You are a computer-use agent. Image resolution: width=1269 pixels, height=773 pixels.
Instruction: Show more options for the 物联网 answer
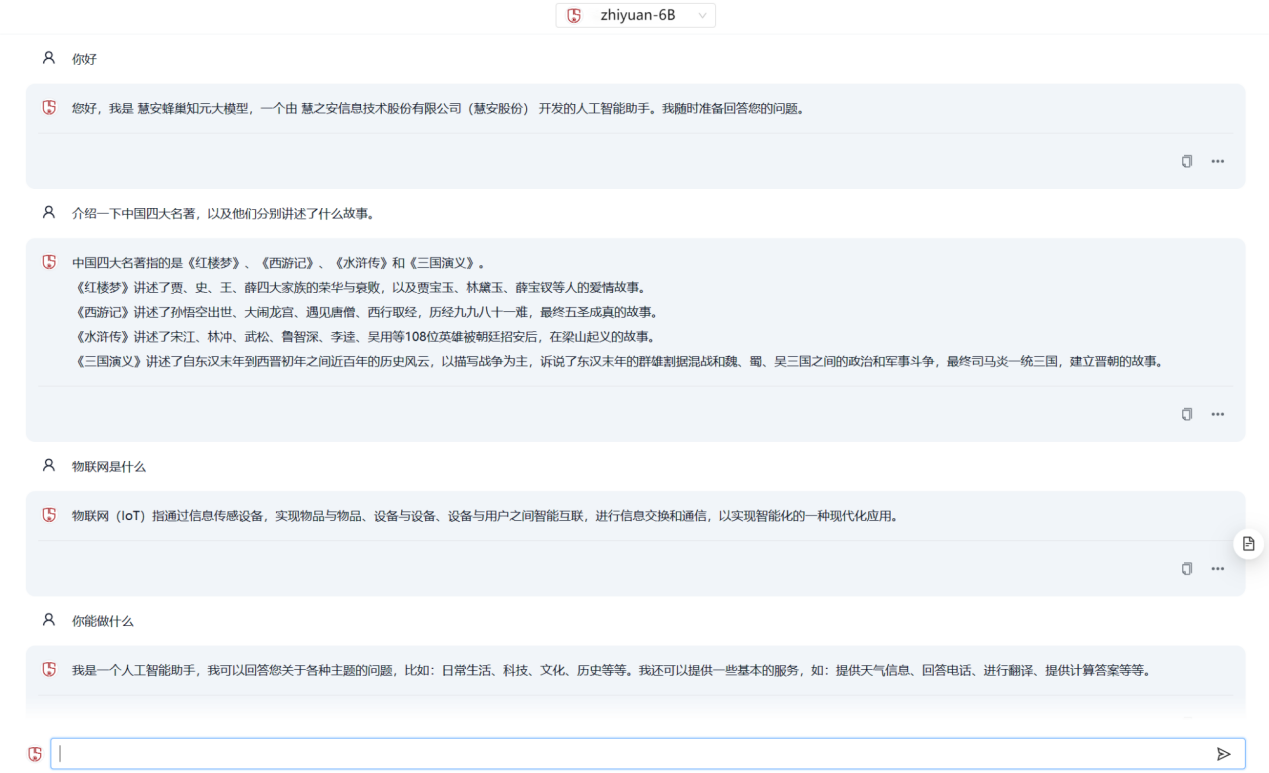click(1217, 568)
